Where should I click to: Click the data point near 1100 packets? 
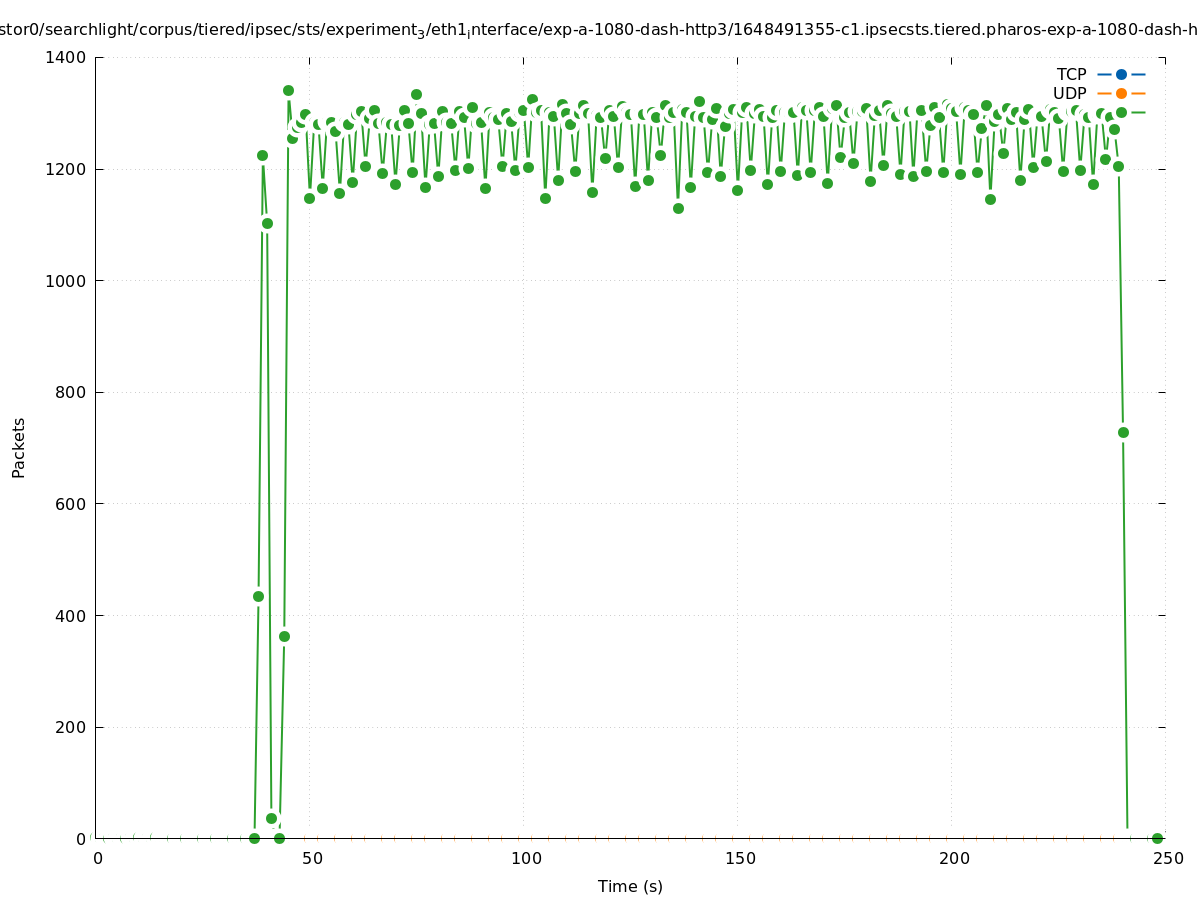(x=267, y=223)
